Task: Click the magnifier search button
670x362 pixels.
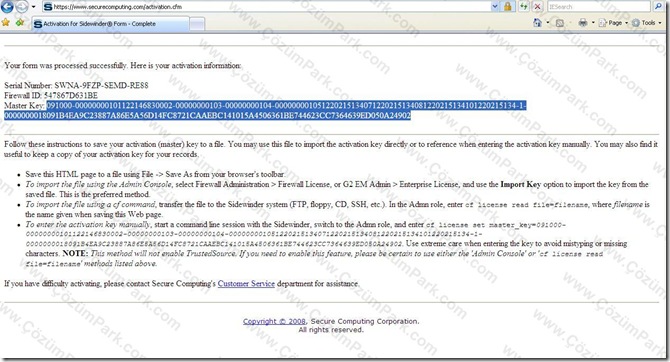Action: [x=658, y=7]
